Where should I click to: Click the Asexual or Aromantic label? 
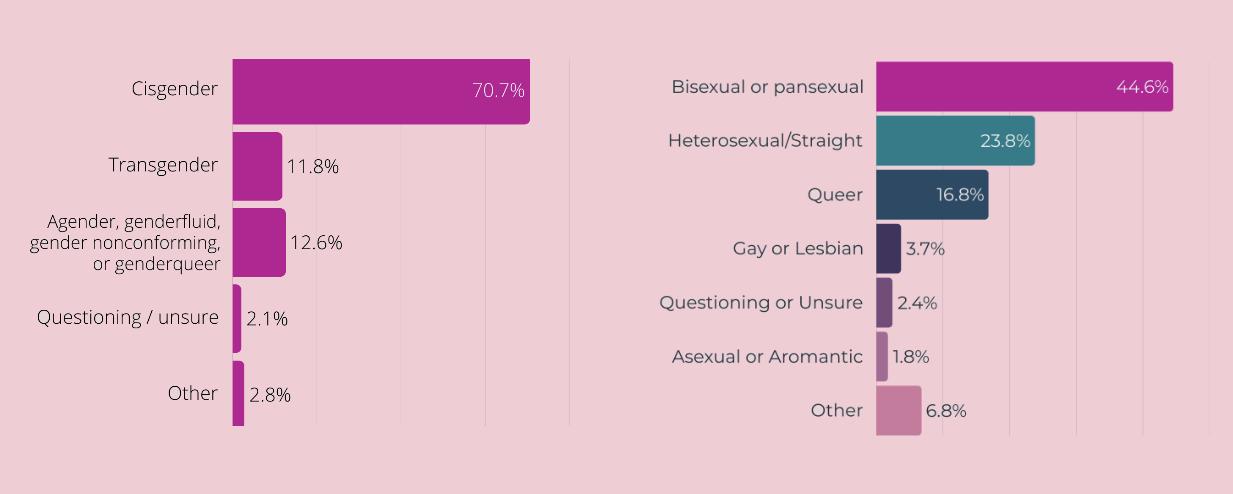click(767, 357)
